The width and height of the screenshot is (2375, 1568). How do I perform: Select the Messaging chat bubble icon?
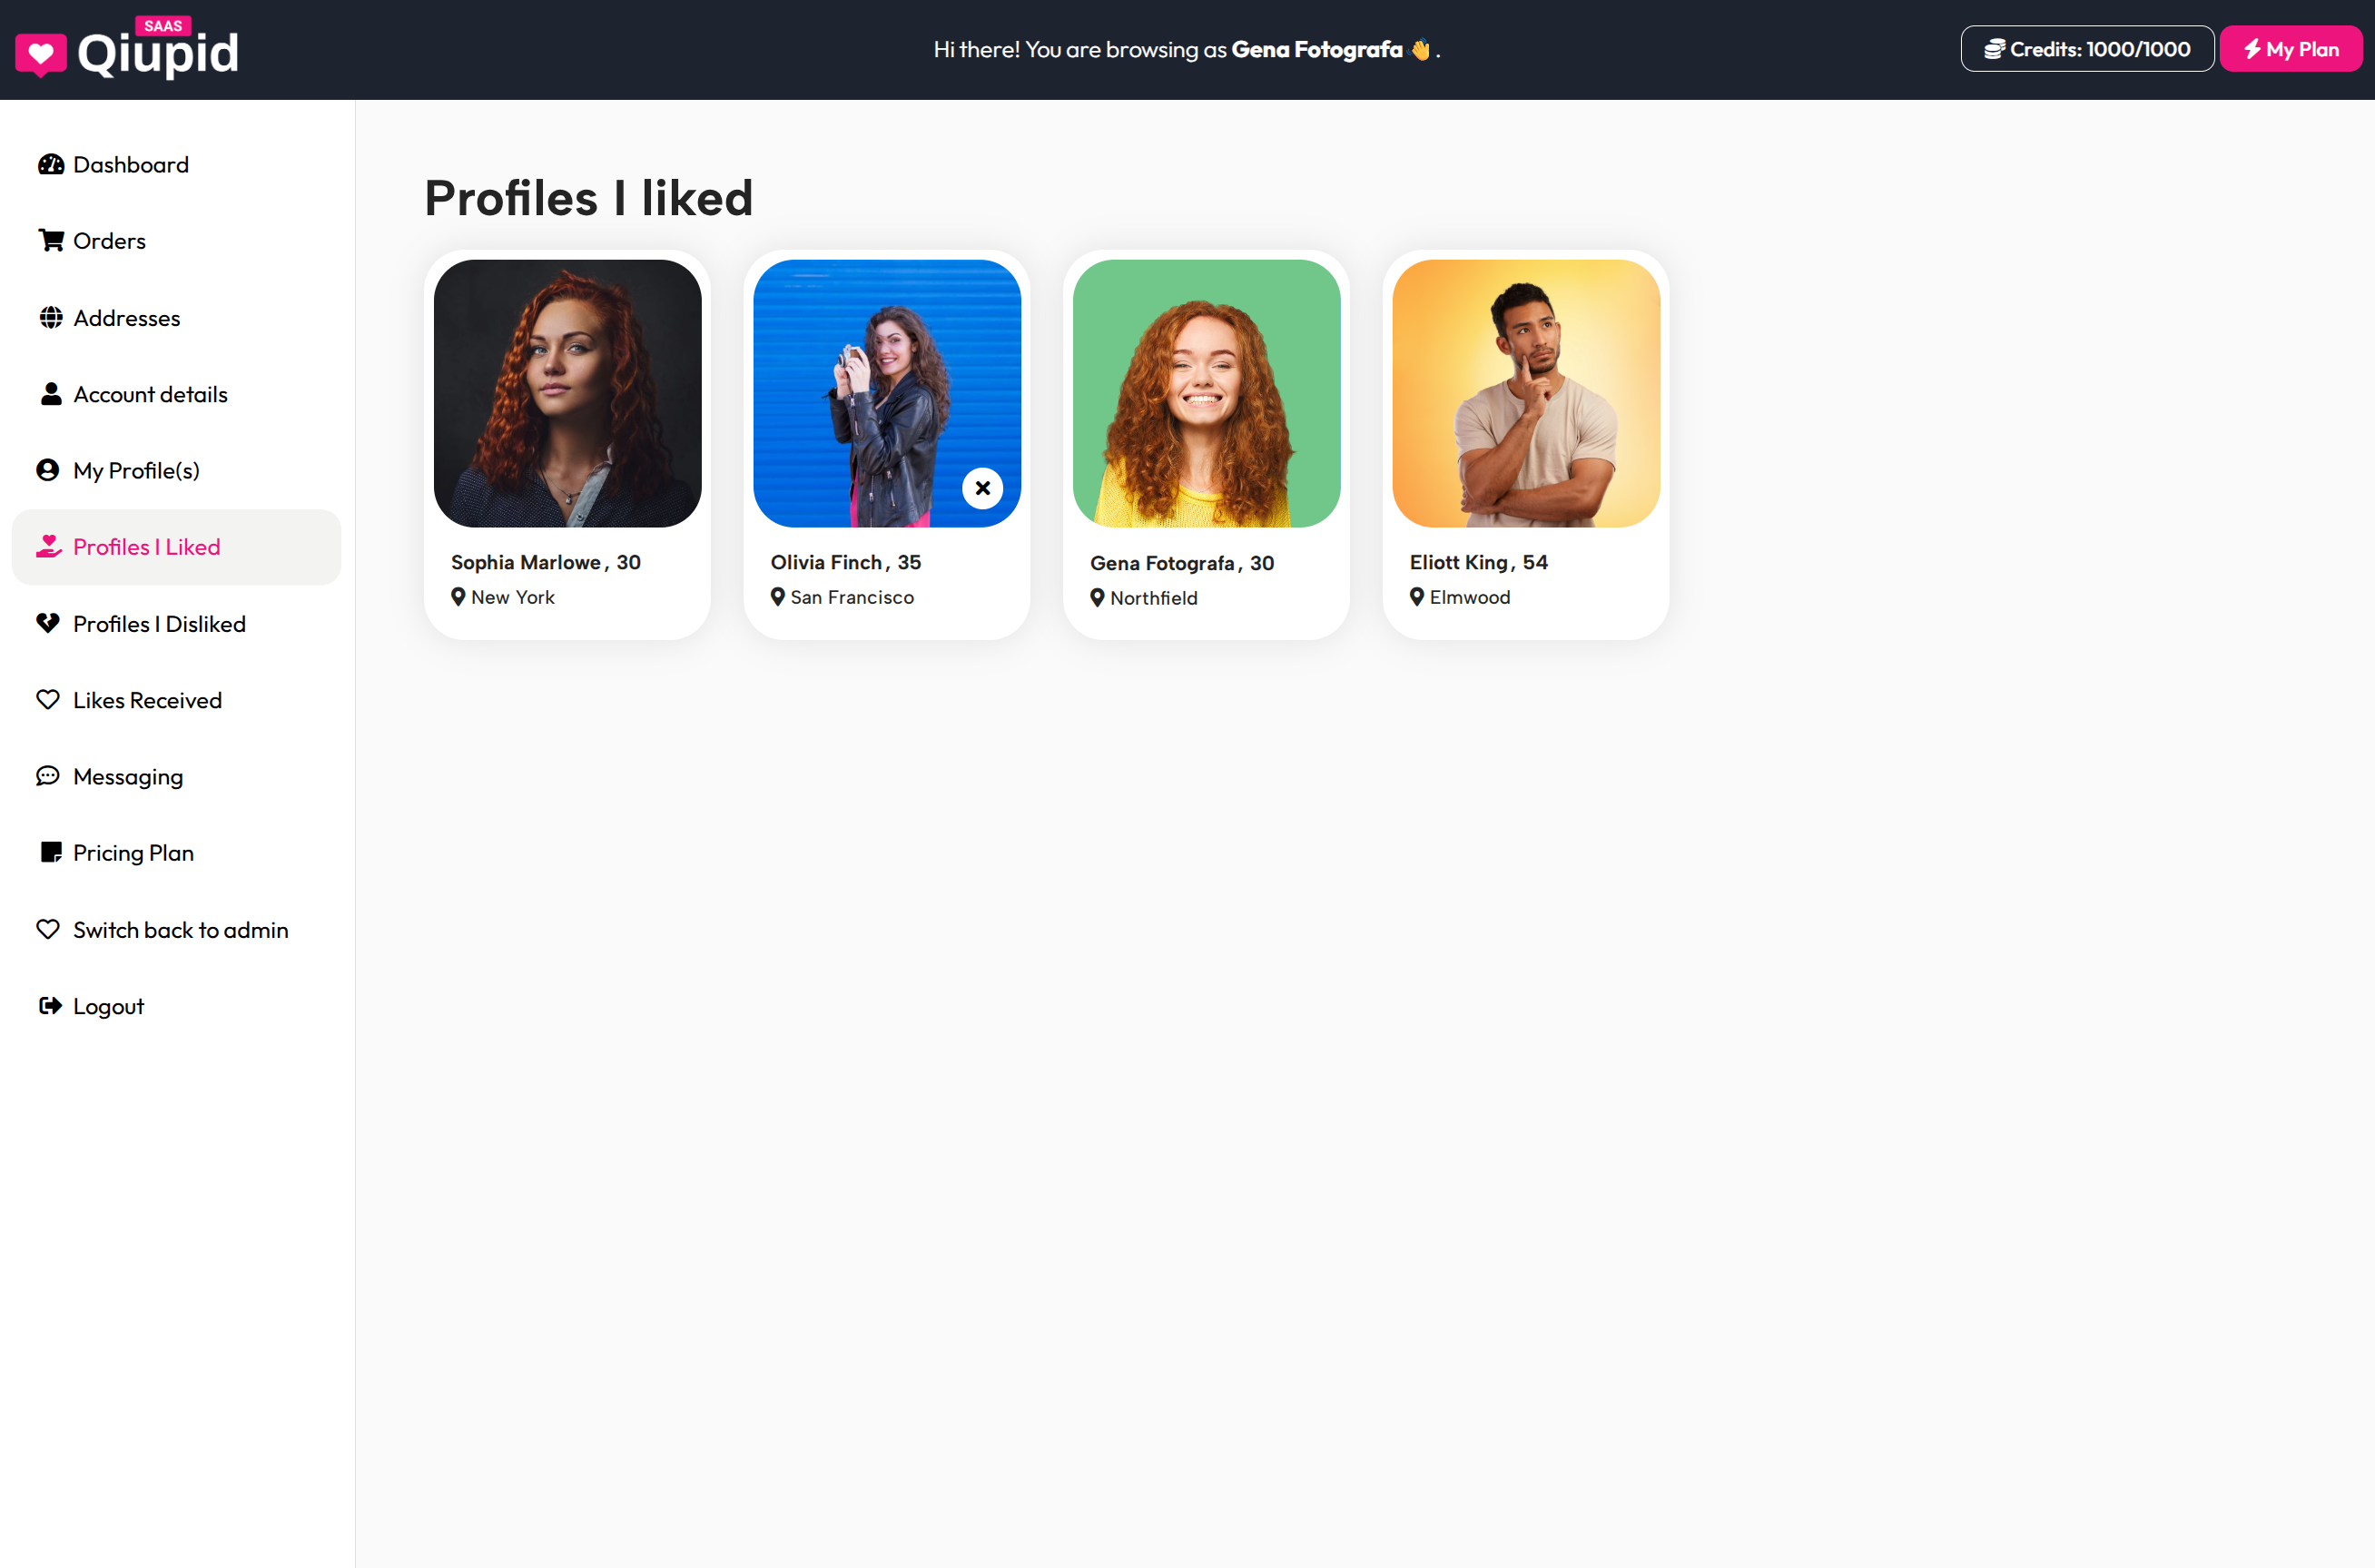click(x=50, y=776)
